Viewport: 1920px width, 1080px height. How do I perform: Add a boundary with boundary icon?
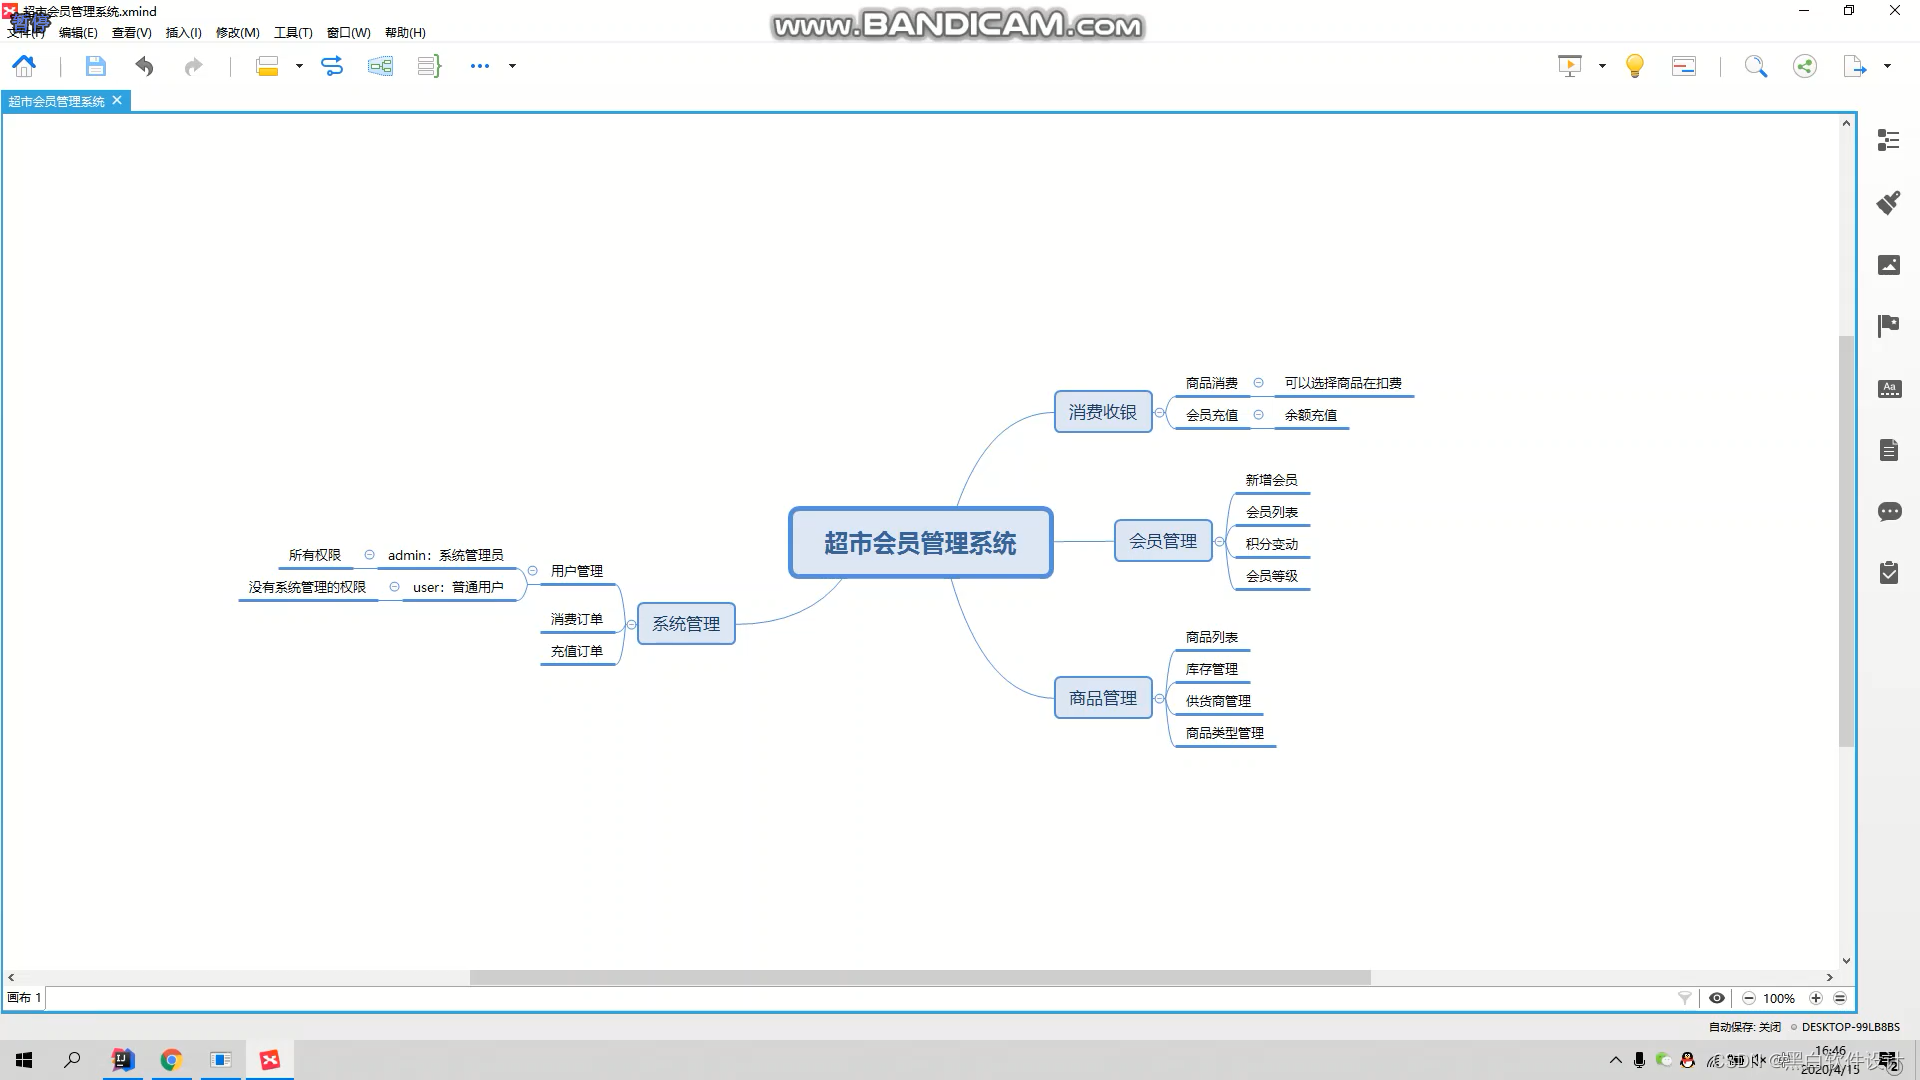coord(380,66)
